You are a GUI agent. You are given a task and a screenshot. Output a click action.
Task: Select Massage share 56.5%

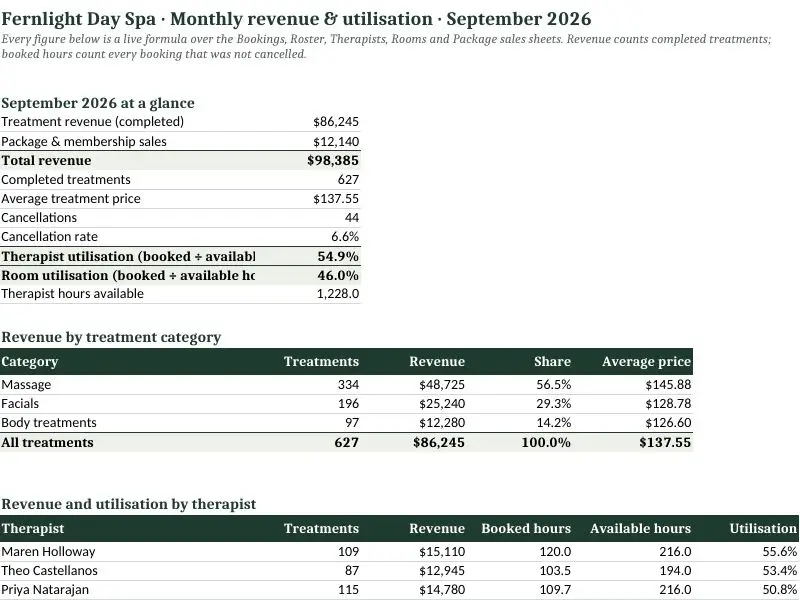click(x=554, y=384)
